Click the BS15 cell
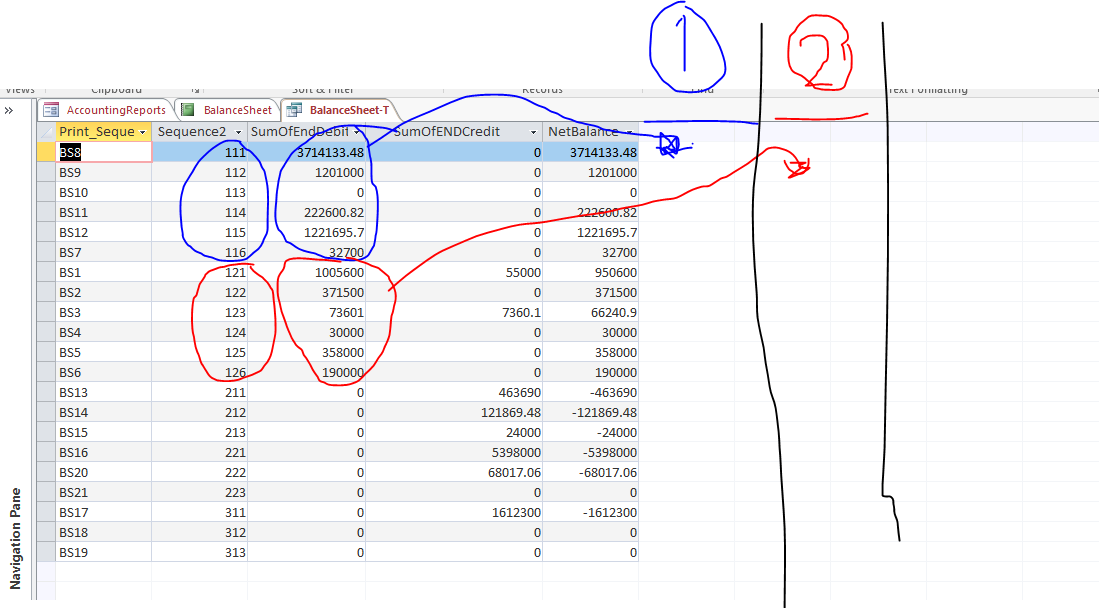The image size is (1099, 608). coord(104,433)
